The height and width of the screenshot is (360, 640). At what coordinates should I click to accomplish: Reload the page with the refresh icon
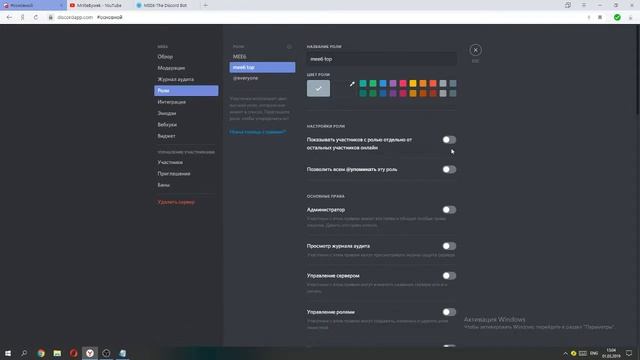36,17
